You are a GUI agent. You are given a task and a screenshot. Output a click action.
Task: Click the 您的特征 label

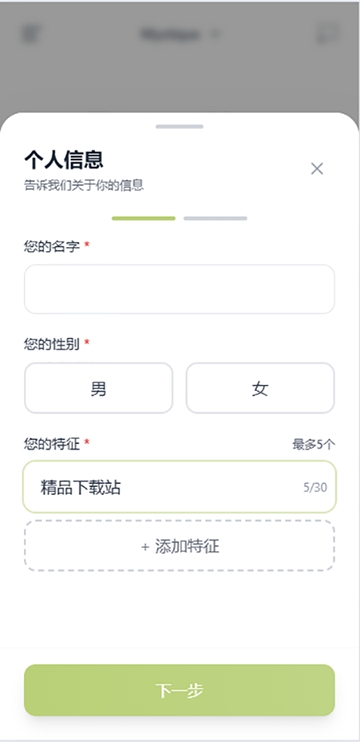(52, 444)
